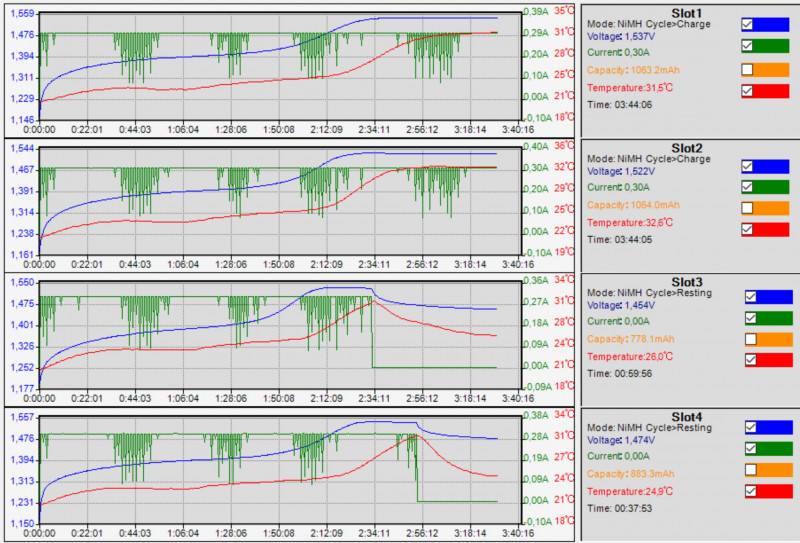The width and height of the screenshot is (800, 543).
Task: Click Slot1 orange Capacity color swatch
Action: click(x=774, y=69)
